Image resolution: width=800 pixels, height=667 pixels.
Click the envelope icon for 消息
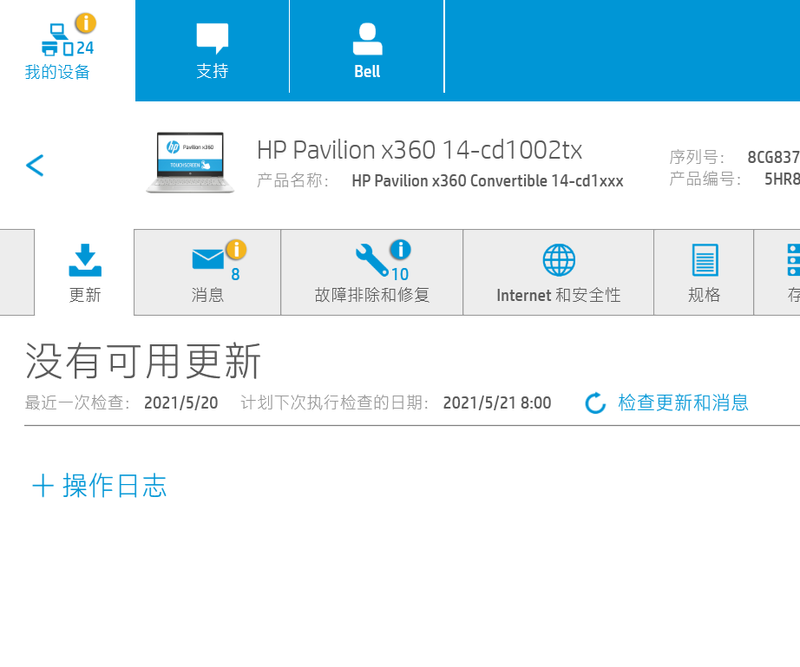click(x=208, y=260)
